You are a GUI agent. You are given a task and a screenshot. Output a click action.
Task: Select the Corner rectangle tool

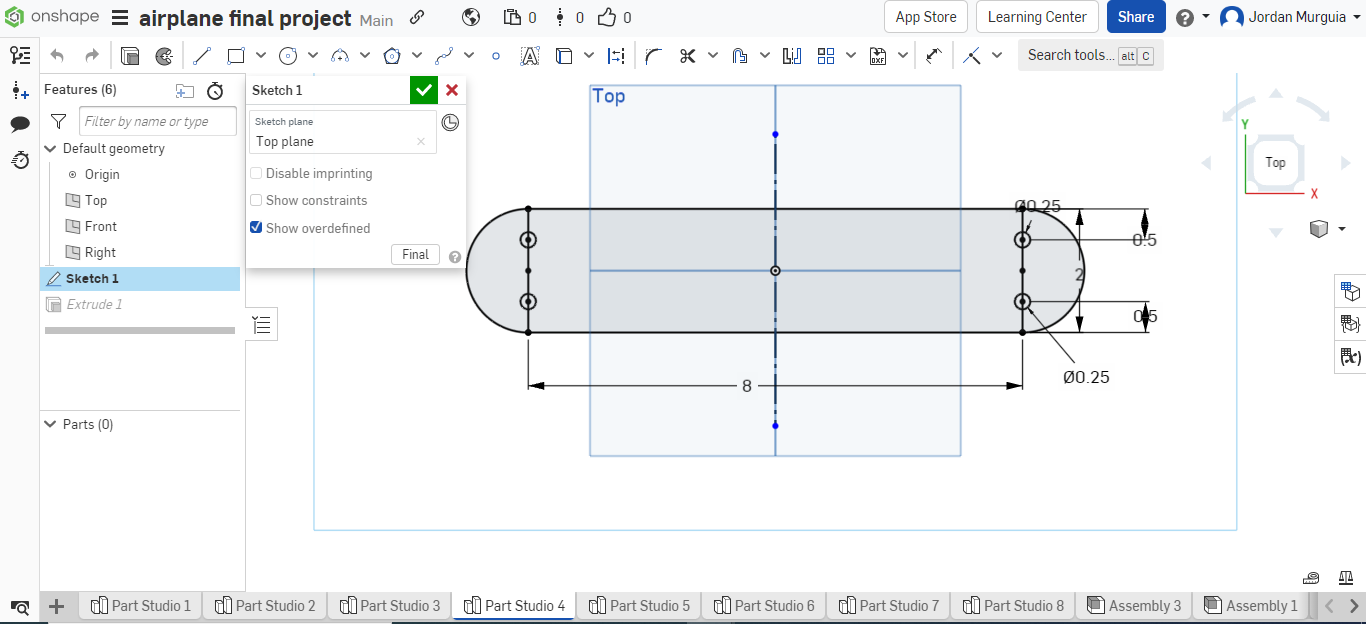[236, 55]
